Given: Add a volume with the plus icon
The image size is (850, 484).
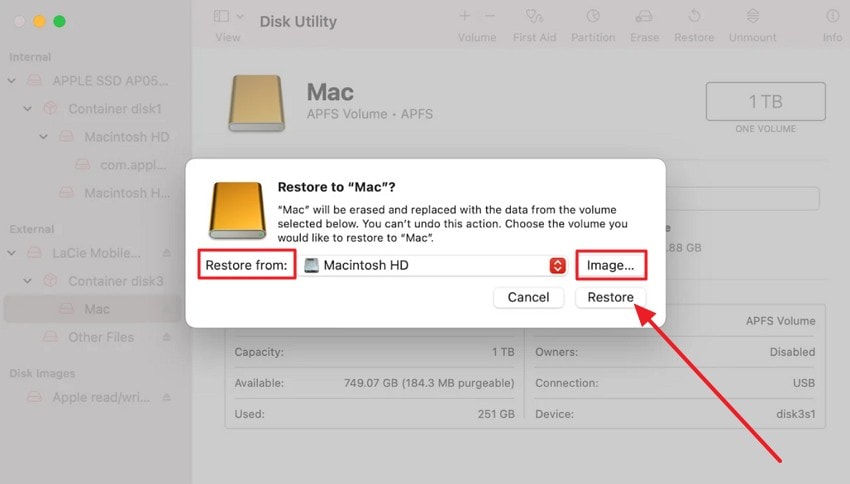Looking at the screenshot, I should [x=465, y=16].
